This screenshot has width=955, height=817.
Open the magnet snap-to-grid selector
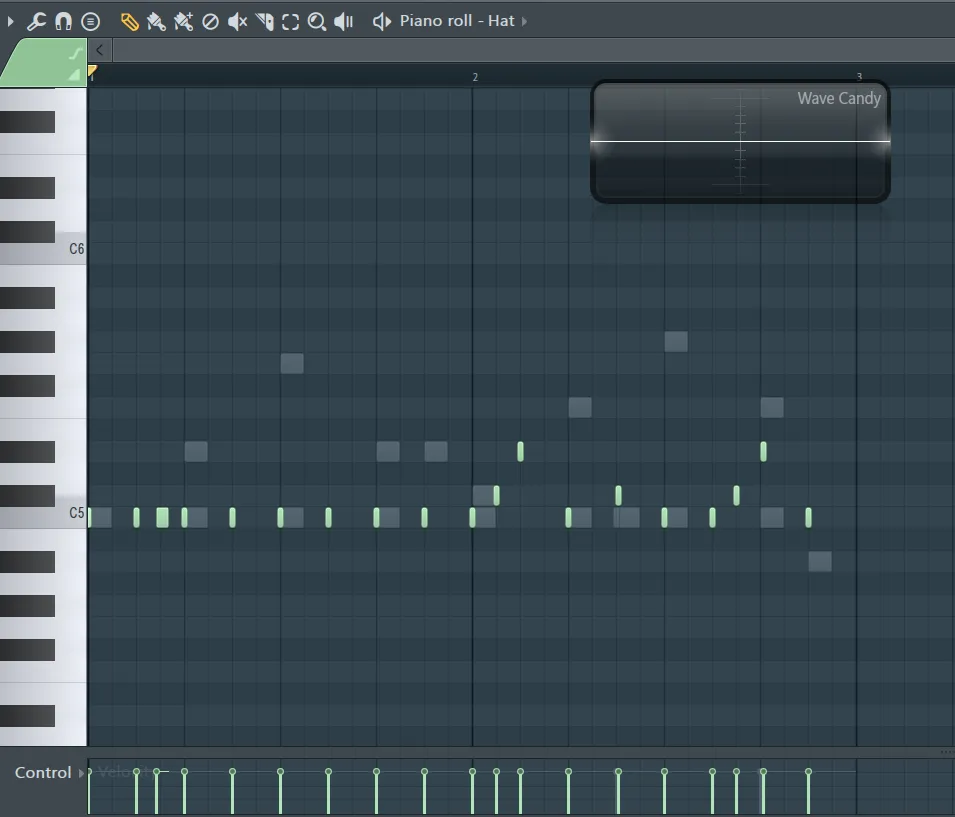click(63, 21)
